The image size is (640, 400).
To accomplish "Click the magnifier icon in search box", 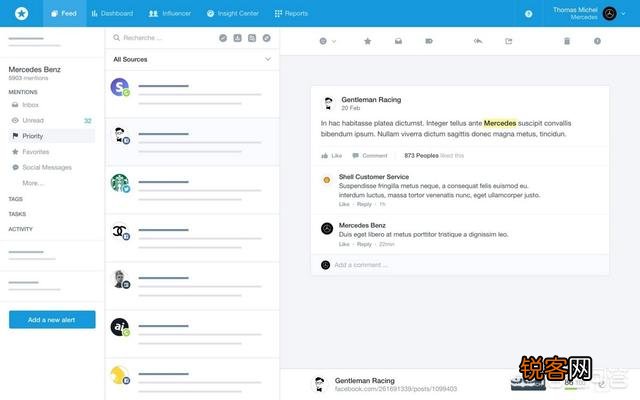I will tap(116, 38).
